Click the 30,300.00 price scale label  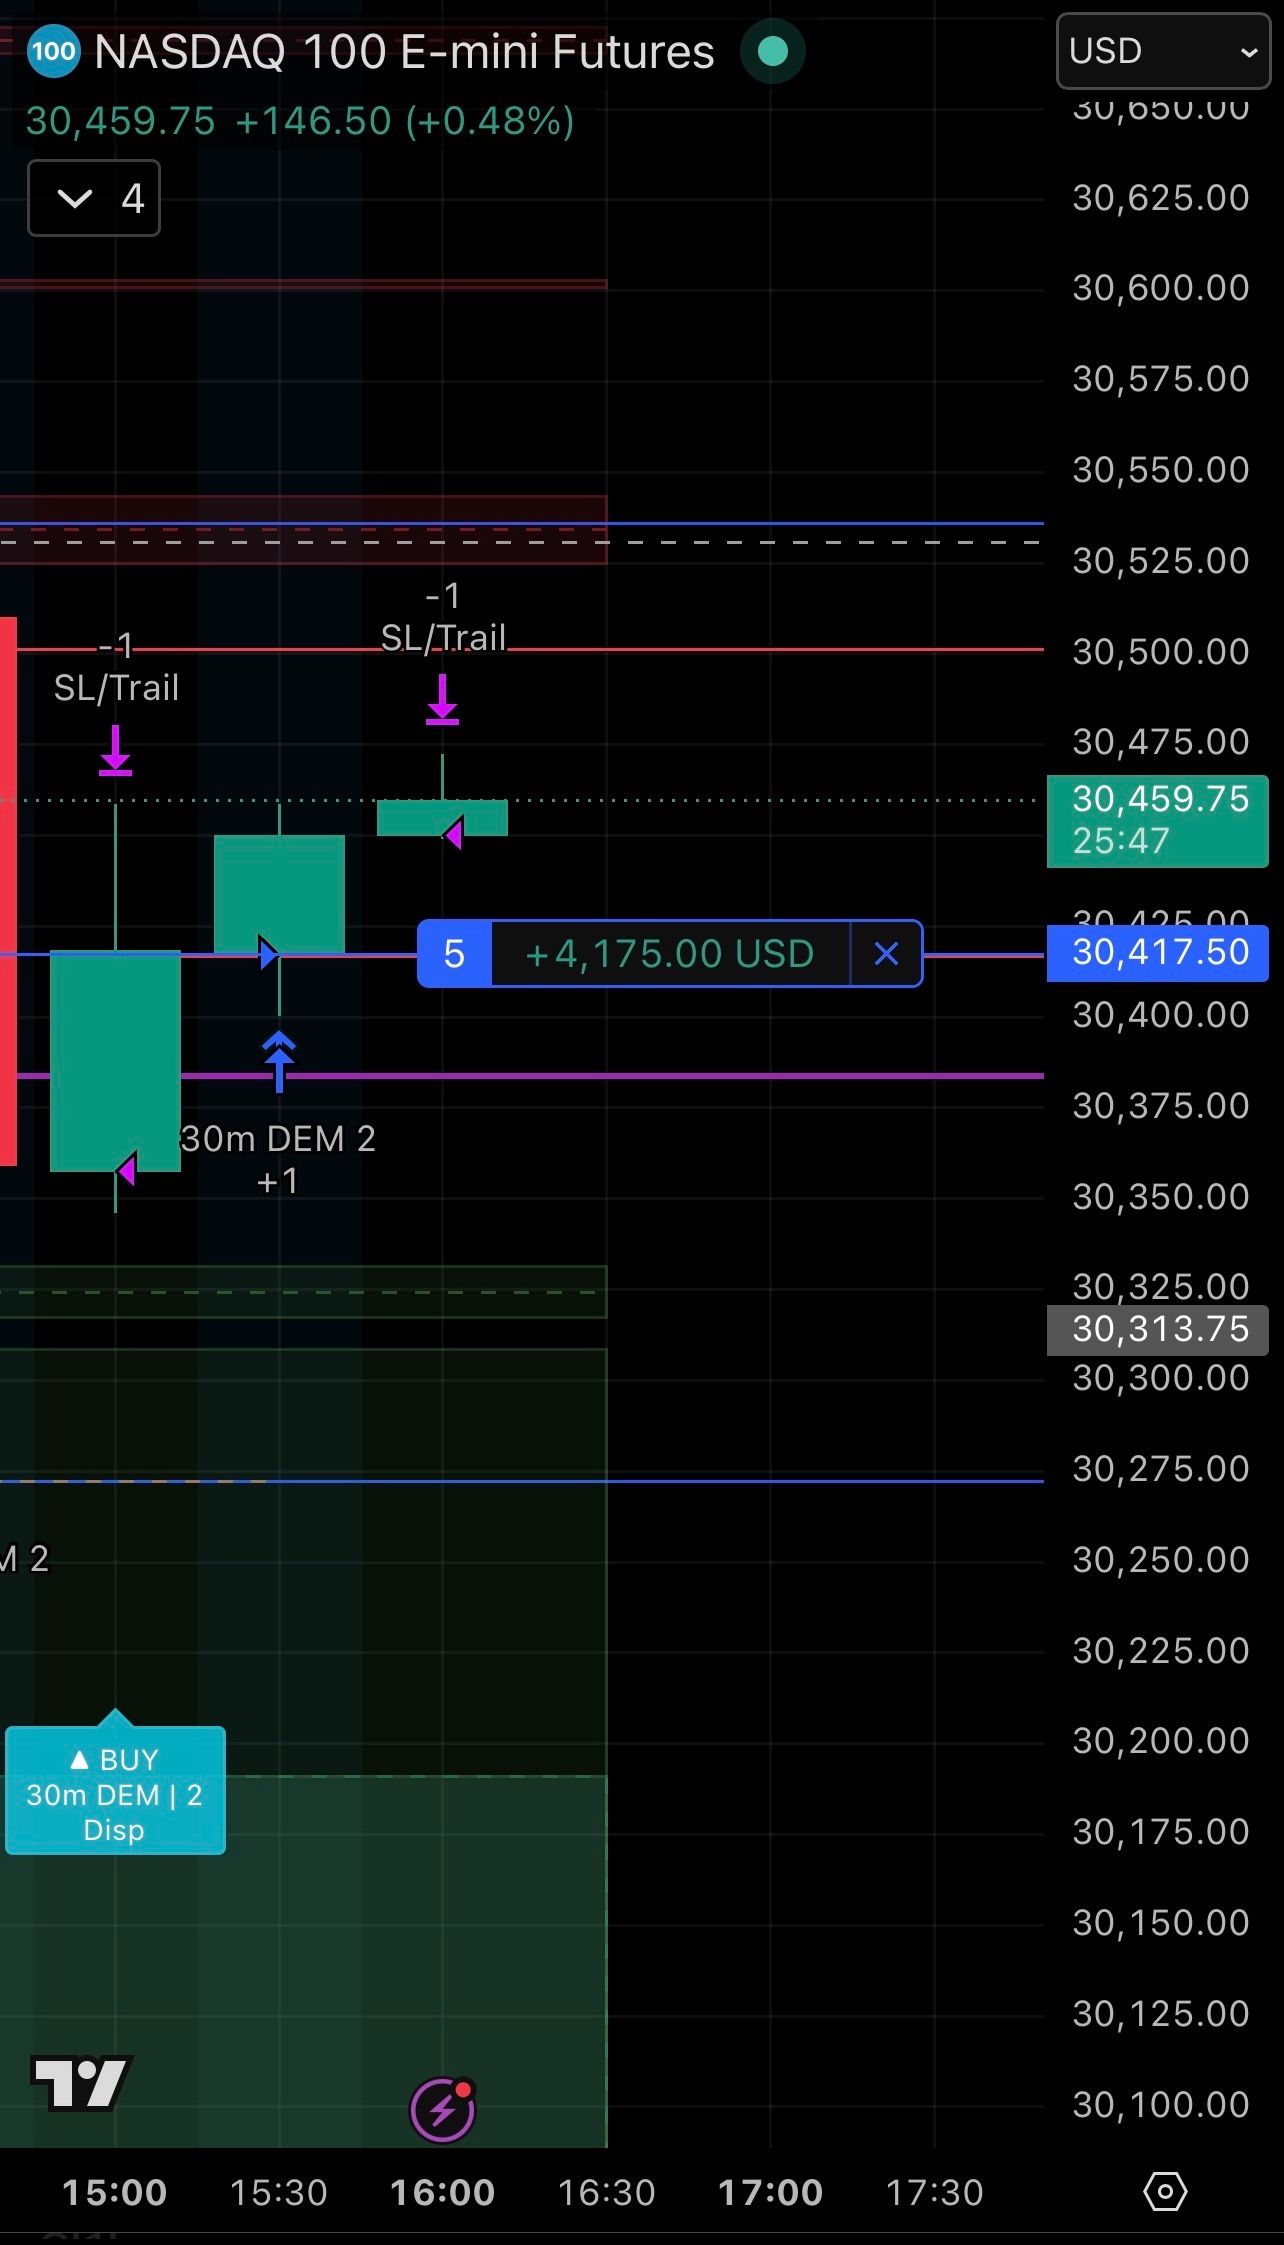coord(1161,1378)
